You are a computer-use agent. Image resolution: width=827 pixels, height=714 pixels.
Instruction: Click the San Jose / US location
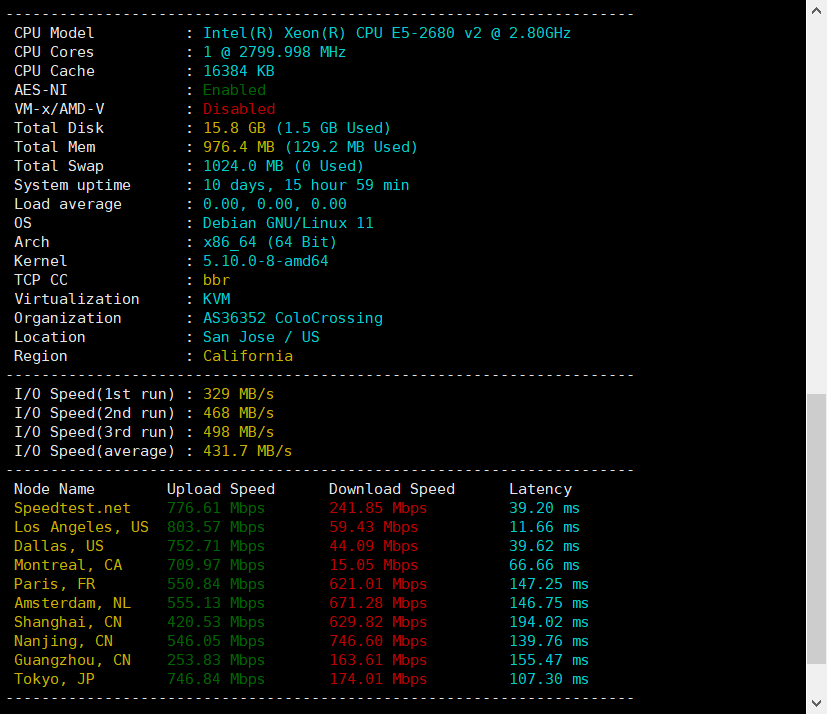[x=261, y=337]
